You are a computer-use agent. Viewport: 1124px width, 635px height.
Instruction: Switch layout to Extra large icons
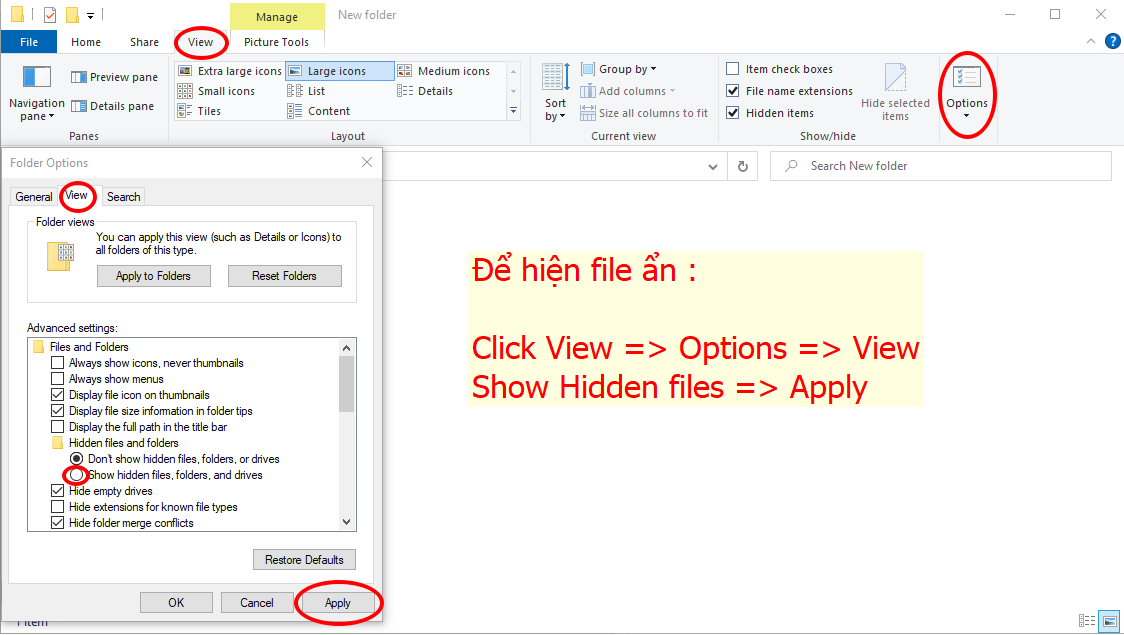pyautogui.click(x=229, y=71)
